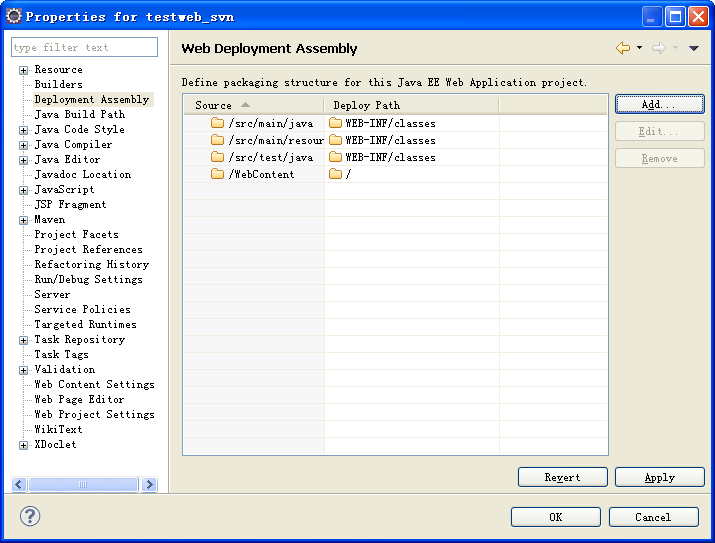
Task: Expand the Task Repository node
Action: pos(23,341)
